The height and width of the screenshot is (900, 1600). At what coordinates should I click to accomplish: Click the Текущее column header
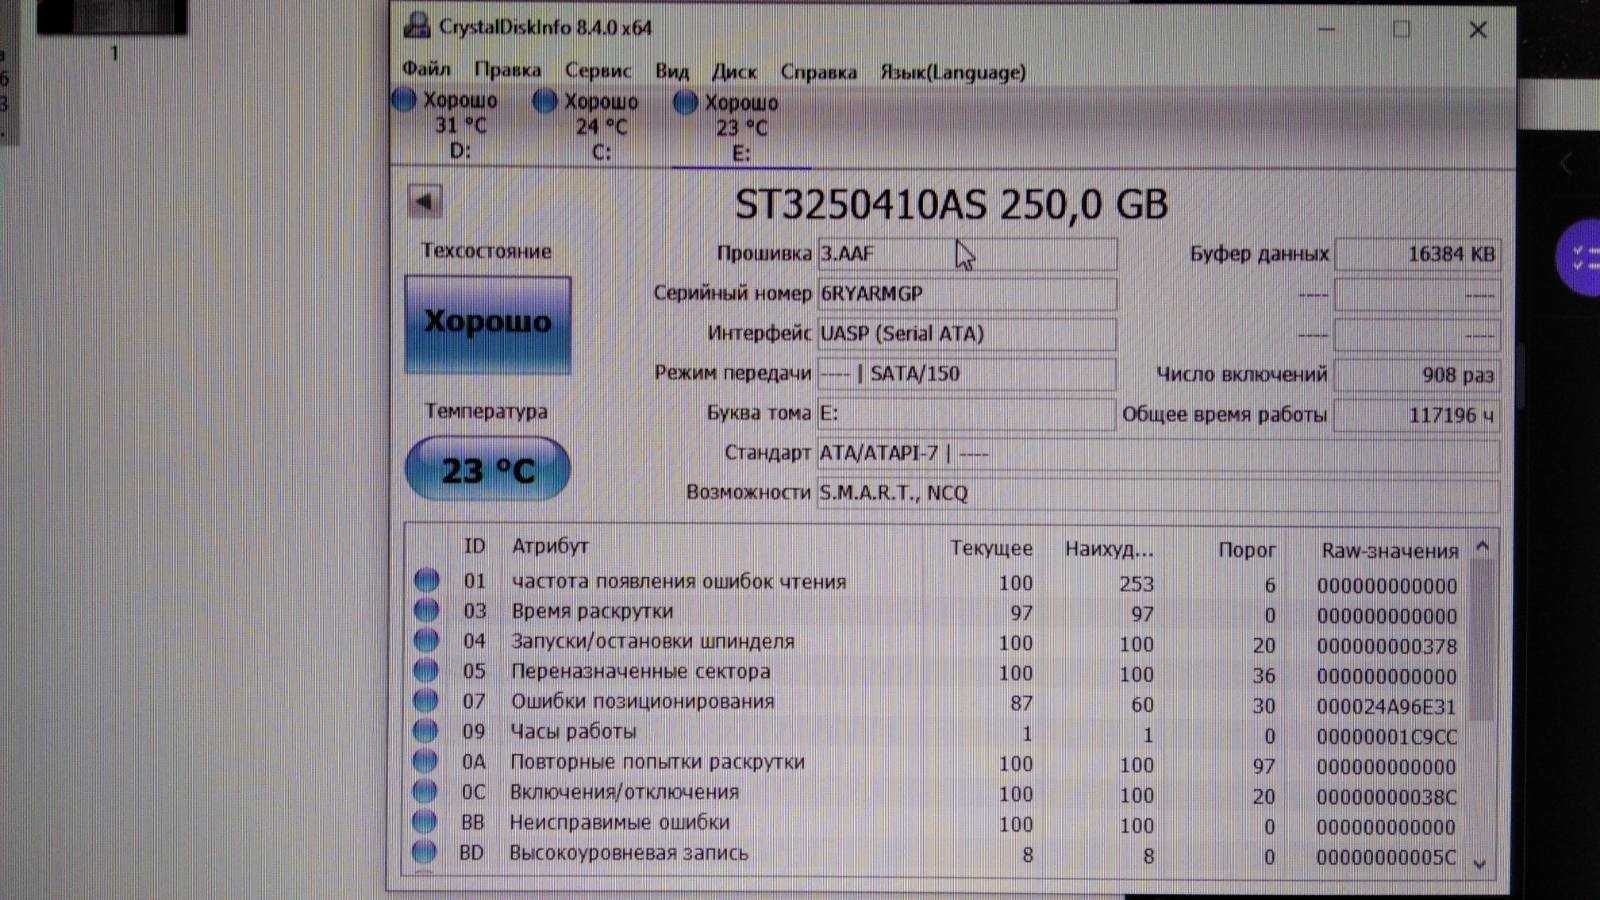(x=991, y=548)
